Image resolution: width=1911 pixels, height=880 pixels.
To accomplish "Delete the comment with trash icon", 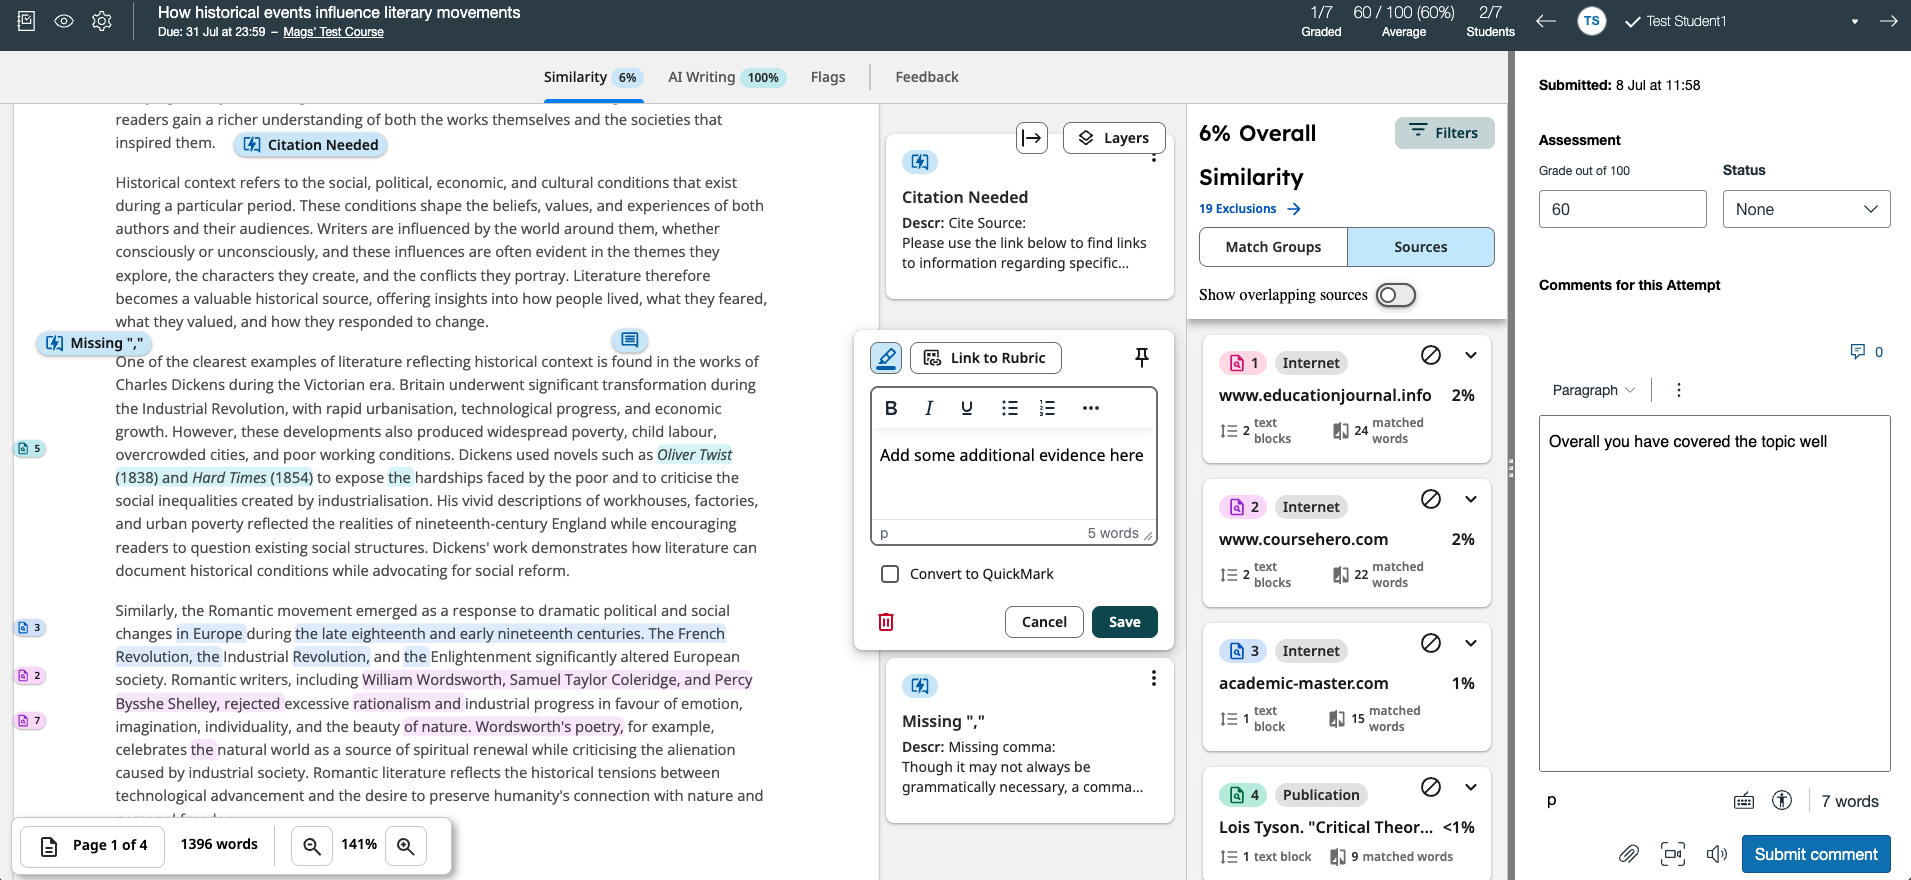I will pyautogui.click(x=886, y=622).
